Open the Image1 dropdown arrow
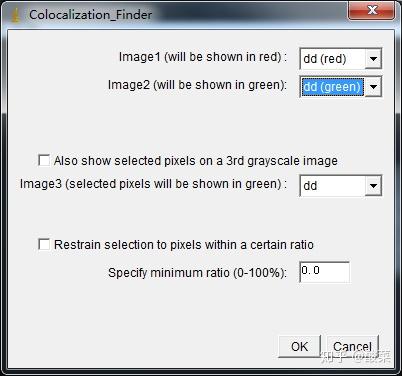Image resolution: width=402 pixels, height=376 pixels. click(x=373, y=59)
